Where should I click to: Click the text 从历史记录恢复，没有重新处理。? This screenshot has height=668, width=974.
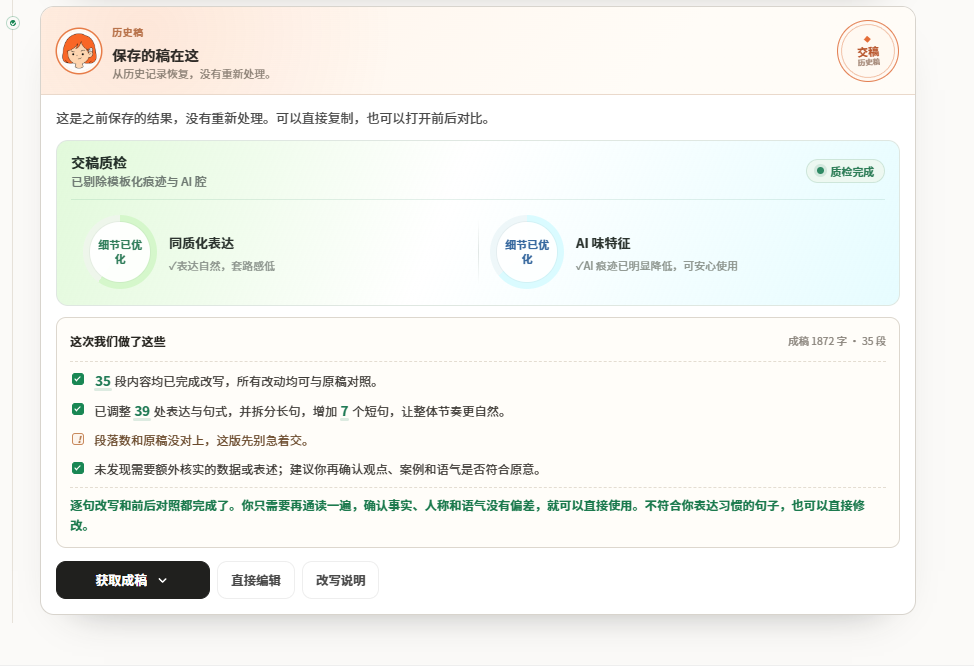pos(191,74)
